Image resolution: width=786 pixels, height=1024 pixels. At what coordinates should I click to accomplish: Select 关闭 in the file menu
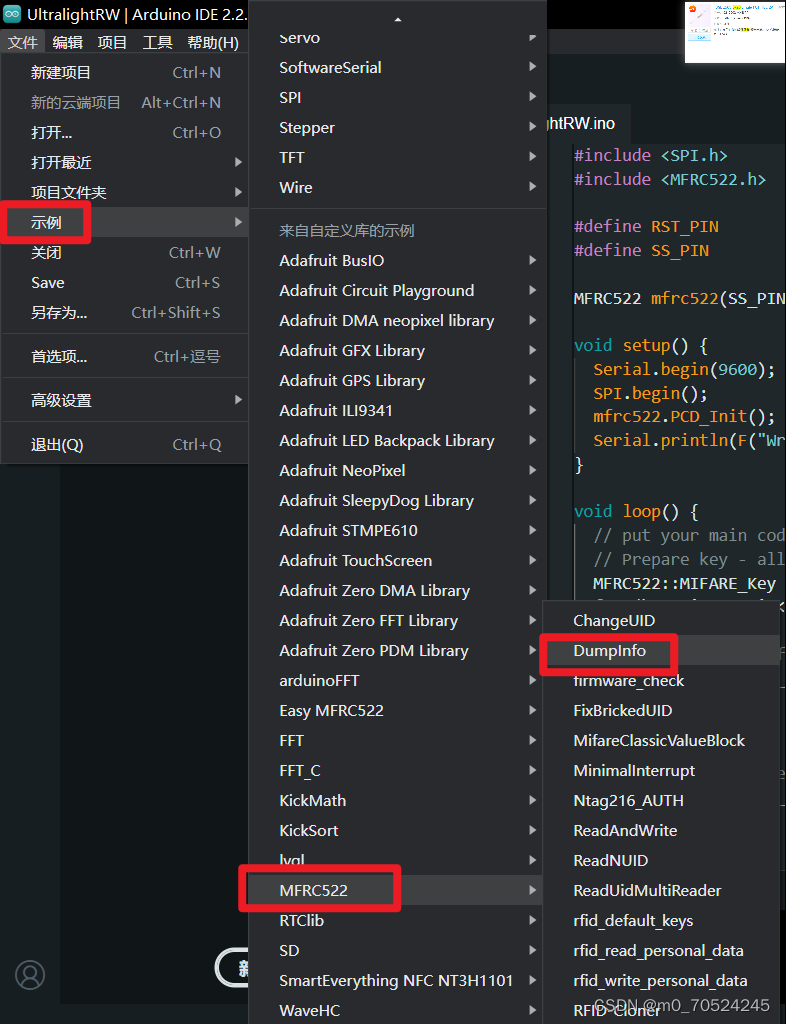click(125, 252)
